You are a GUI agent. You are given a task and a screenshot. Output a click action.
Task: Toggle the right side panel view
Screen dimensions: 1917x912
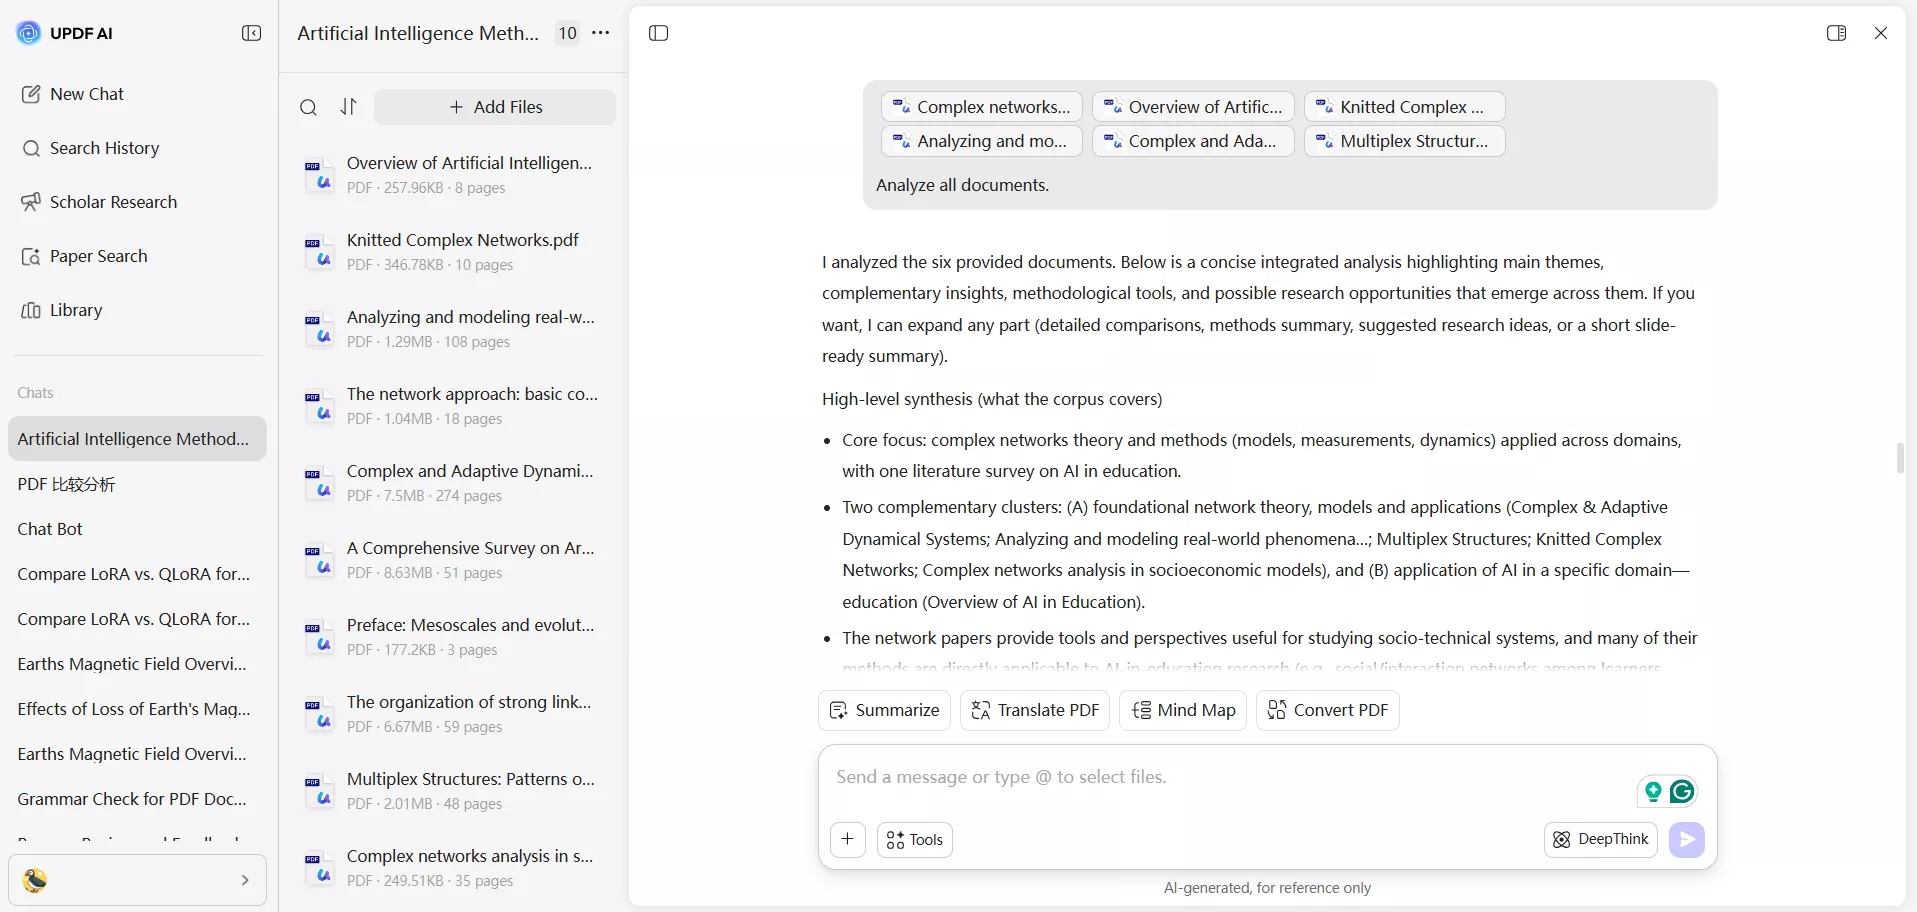1836,33
